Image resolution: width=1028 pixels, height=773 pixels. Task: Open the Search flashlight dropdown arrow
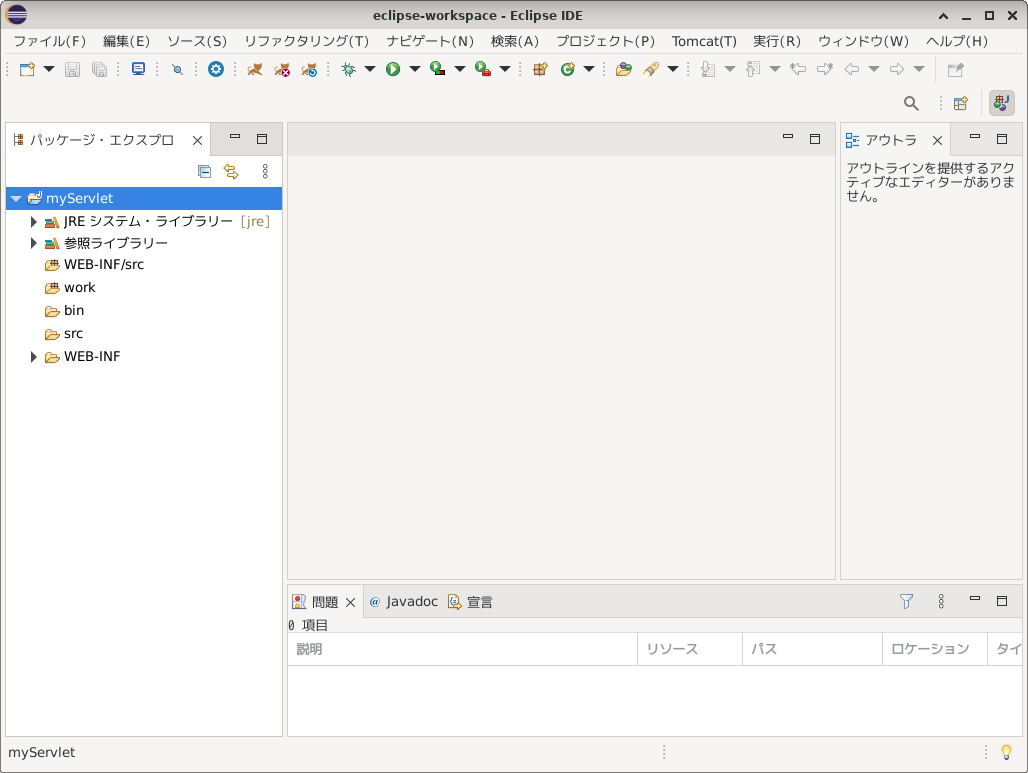click(x=673, y=69)
